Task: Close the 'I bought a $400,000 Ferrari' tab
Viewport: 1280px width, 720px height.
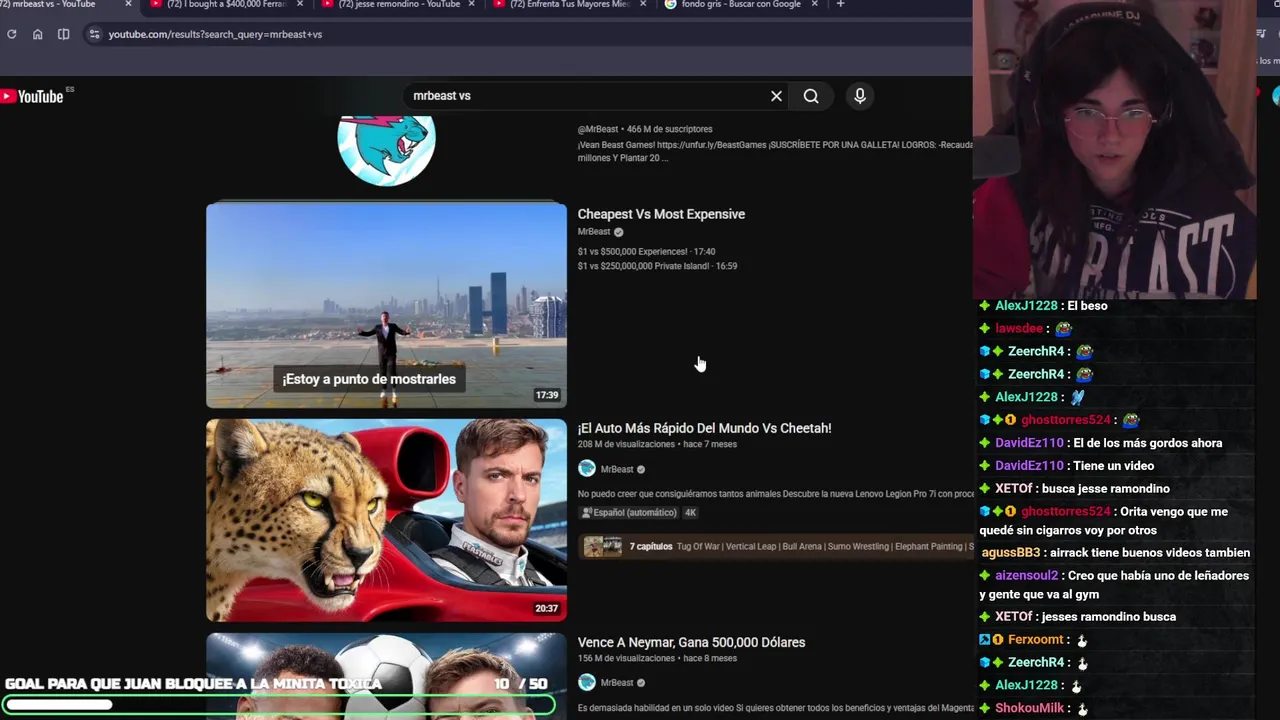Action: point(299,4)
